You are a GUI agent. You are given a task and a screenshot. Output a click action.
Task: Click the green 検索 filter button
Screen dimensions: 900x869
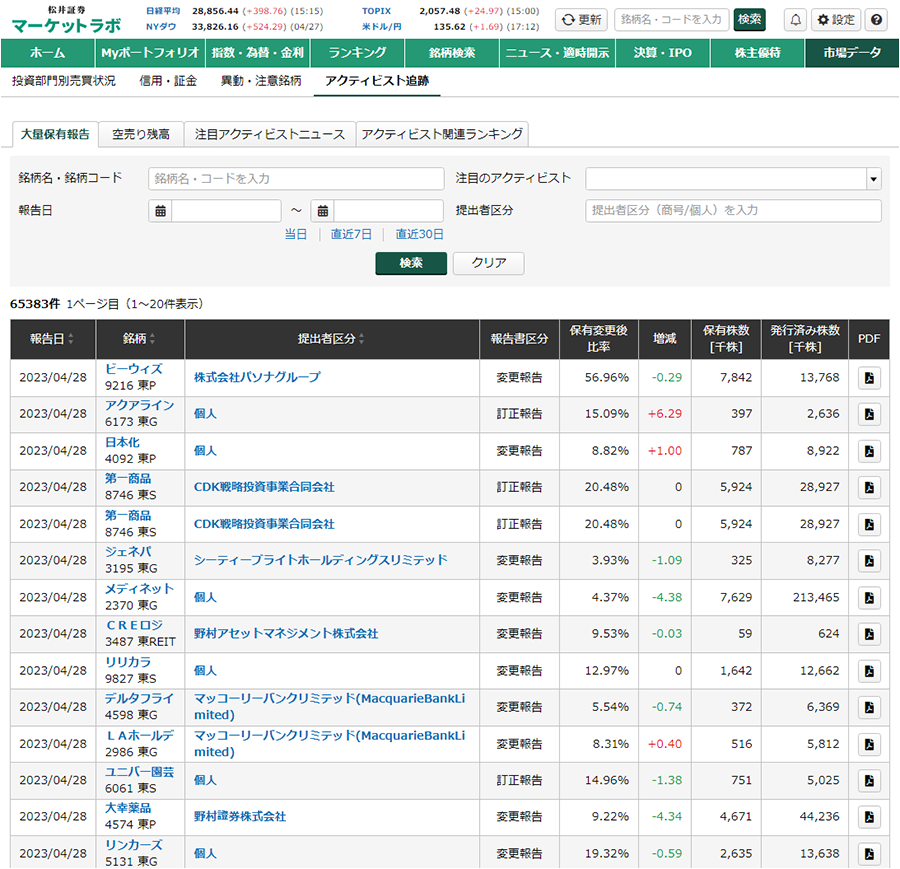[411, 263]
